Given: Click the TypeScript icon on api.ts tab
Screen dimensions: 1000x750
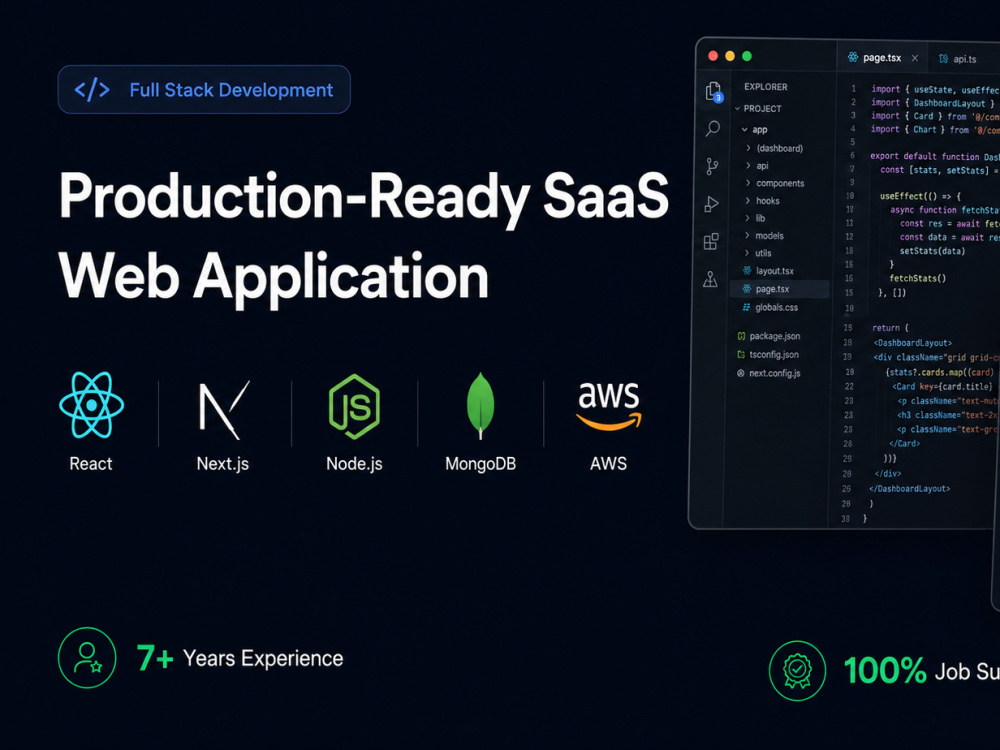Looking at the screenshot, I should 943,59.
